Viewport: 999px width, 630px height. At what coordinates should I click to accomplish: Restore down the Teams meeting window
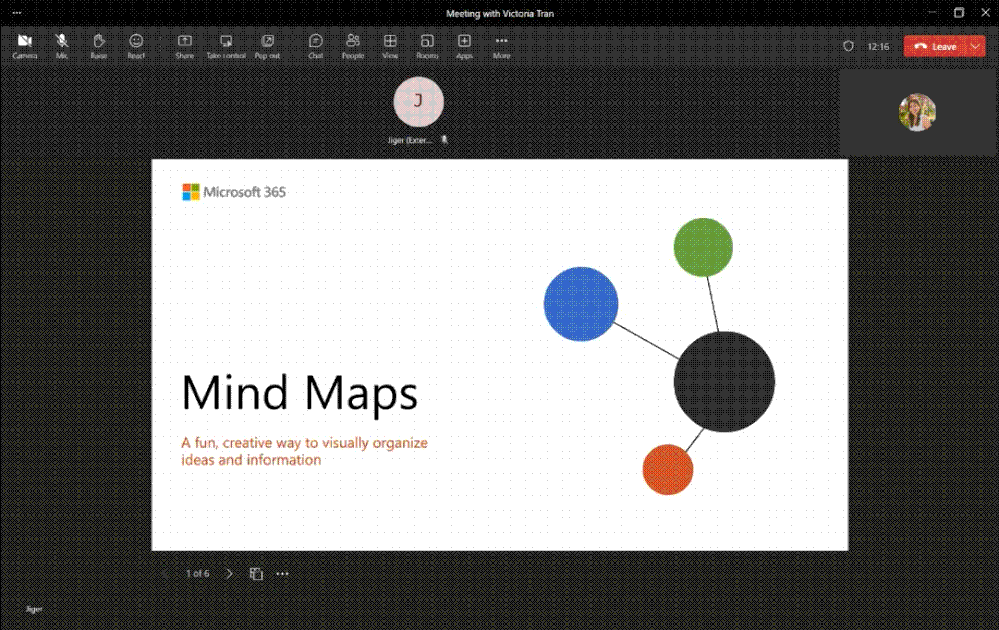tap(959, 13)
